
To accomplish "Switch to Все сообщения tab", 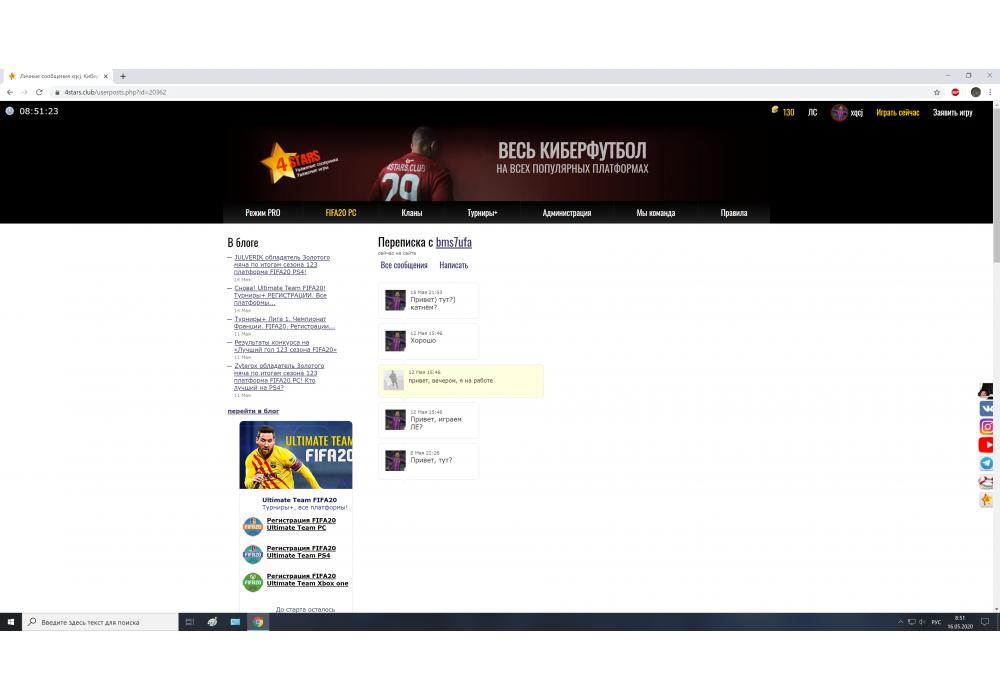I will tap(404, 265).
